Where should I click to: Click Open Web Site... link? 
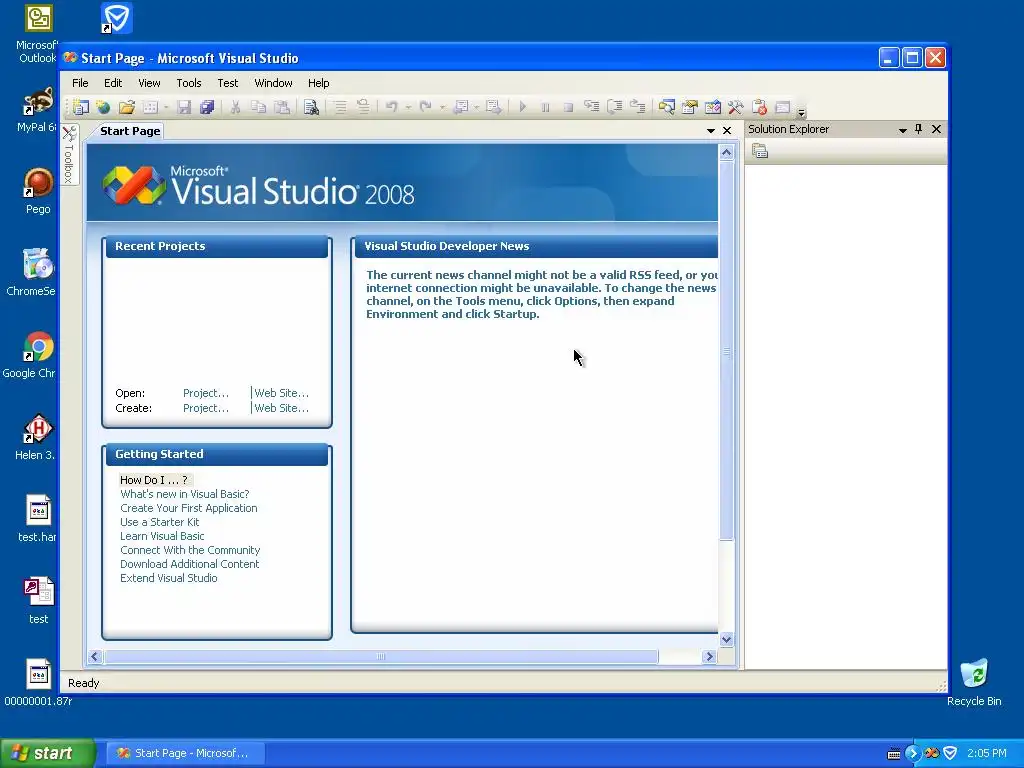[x=281, y=393]
